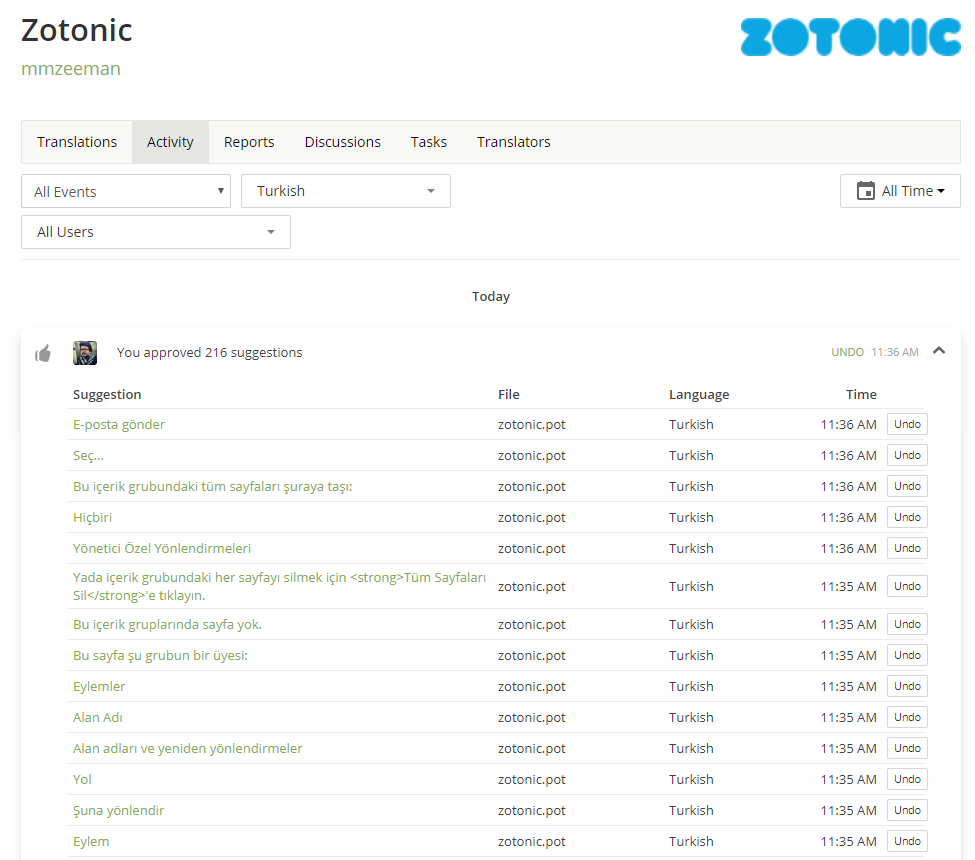Open the 'Yol' suggestion link
975x860 pixels.
82,780
